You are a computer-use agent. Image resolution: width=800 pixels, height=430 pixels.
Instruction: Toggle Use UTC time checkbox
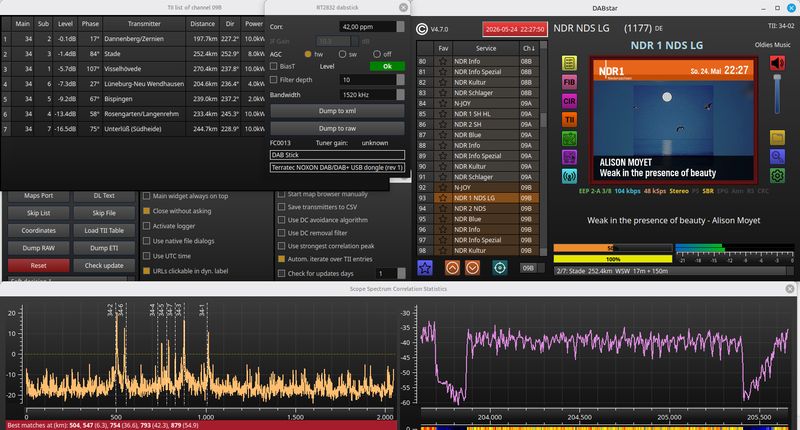146,256
